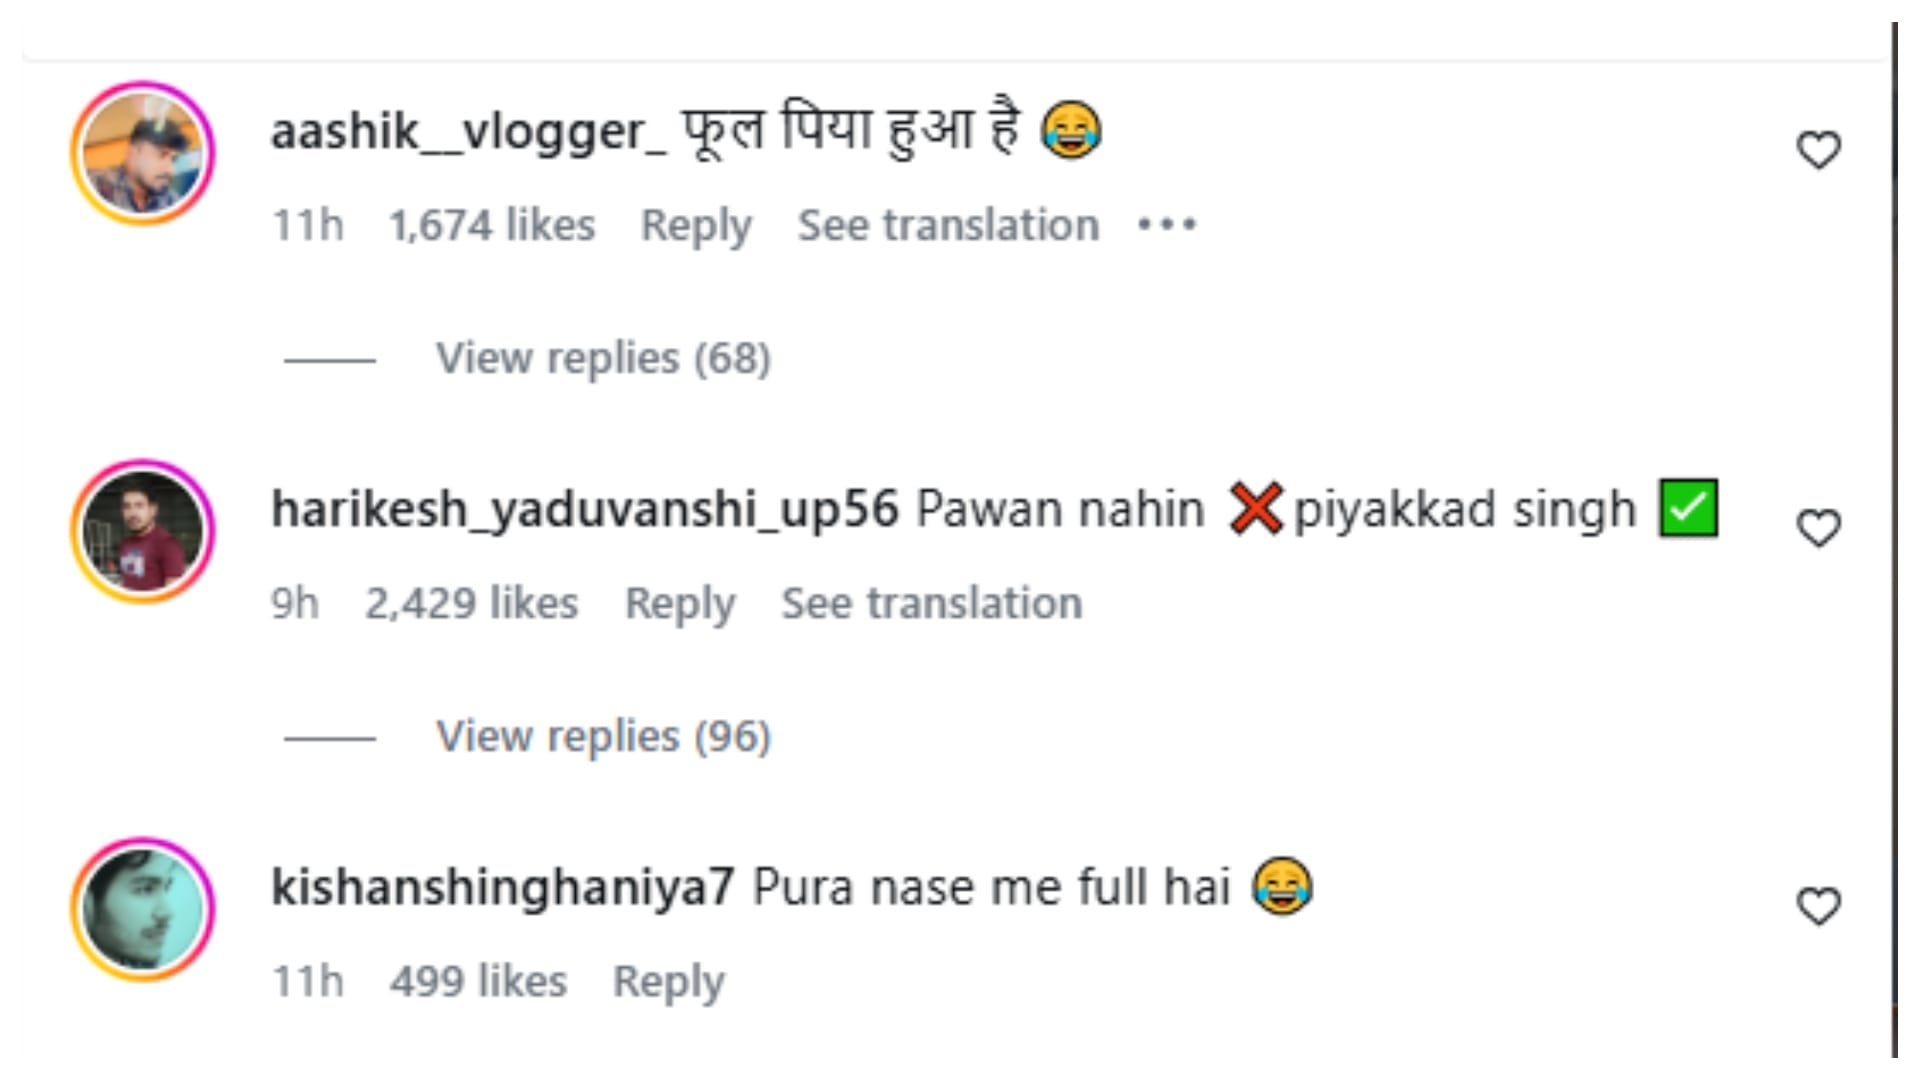Expand View replies (68)
This screenshot has height=1080, width=1920.
coord(603,358)
